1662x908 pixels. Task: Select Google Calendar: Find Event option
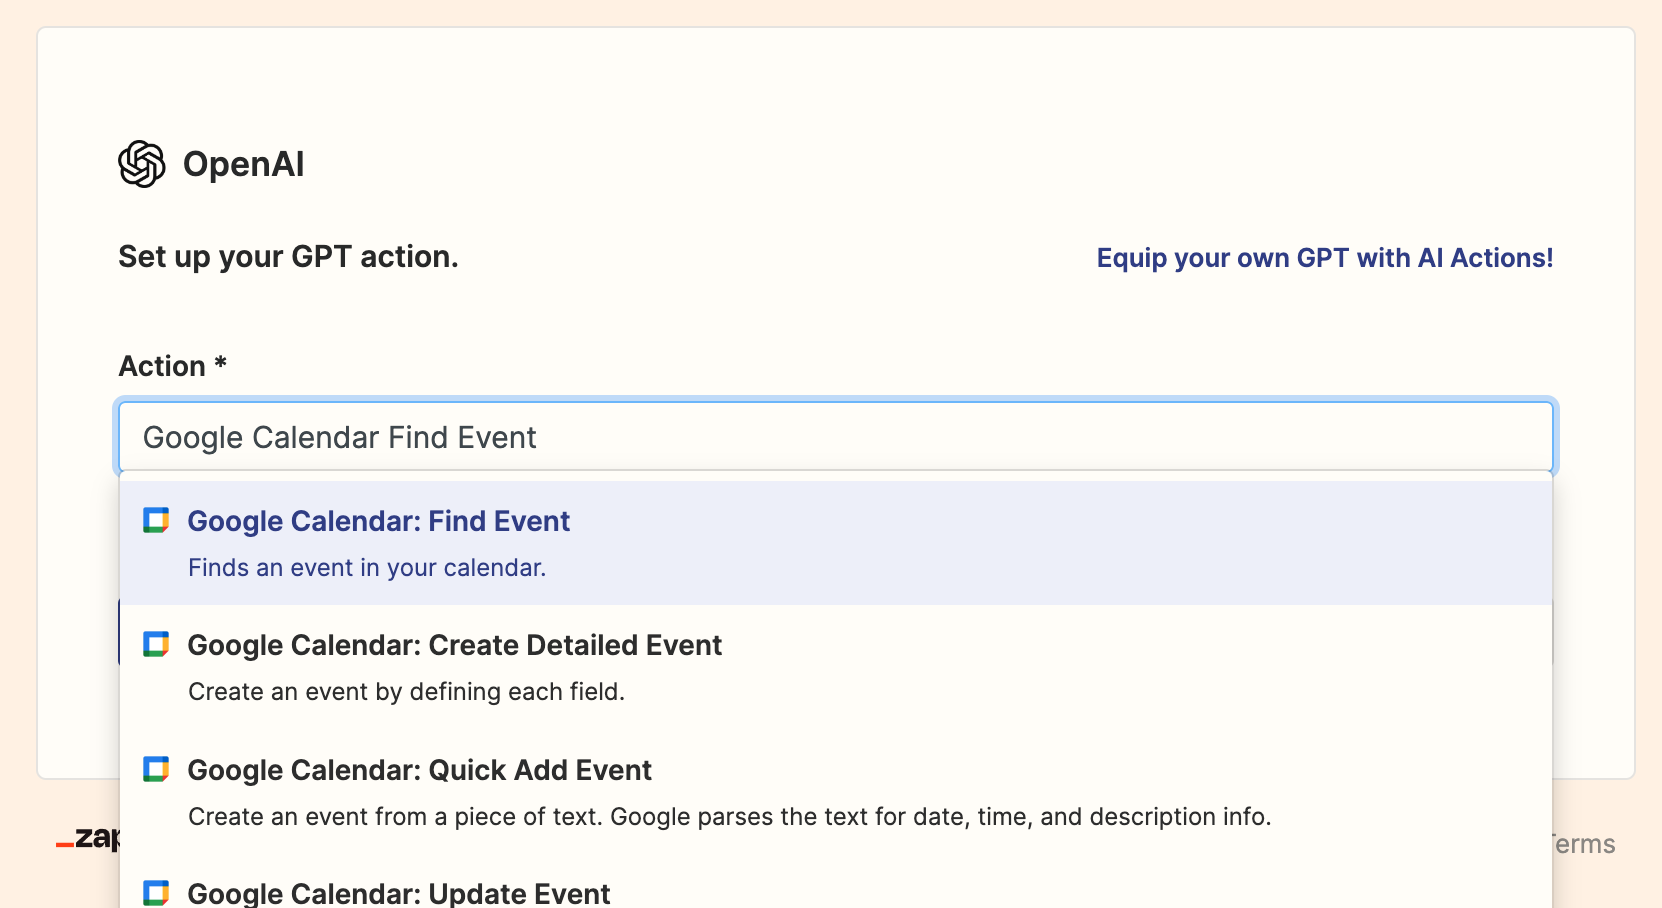(x=836, y=543)
